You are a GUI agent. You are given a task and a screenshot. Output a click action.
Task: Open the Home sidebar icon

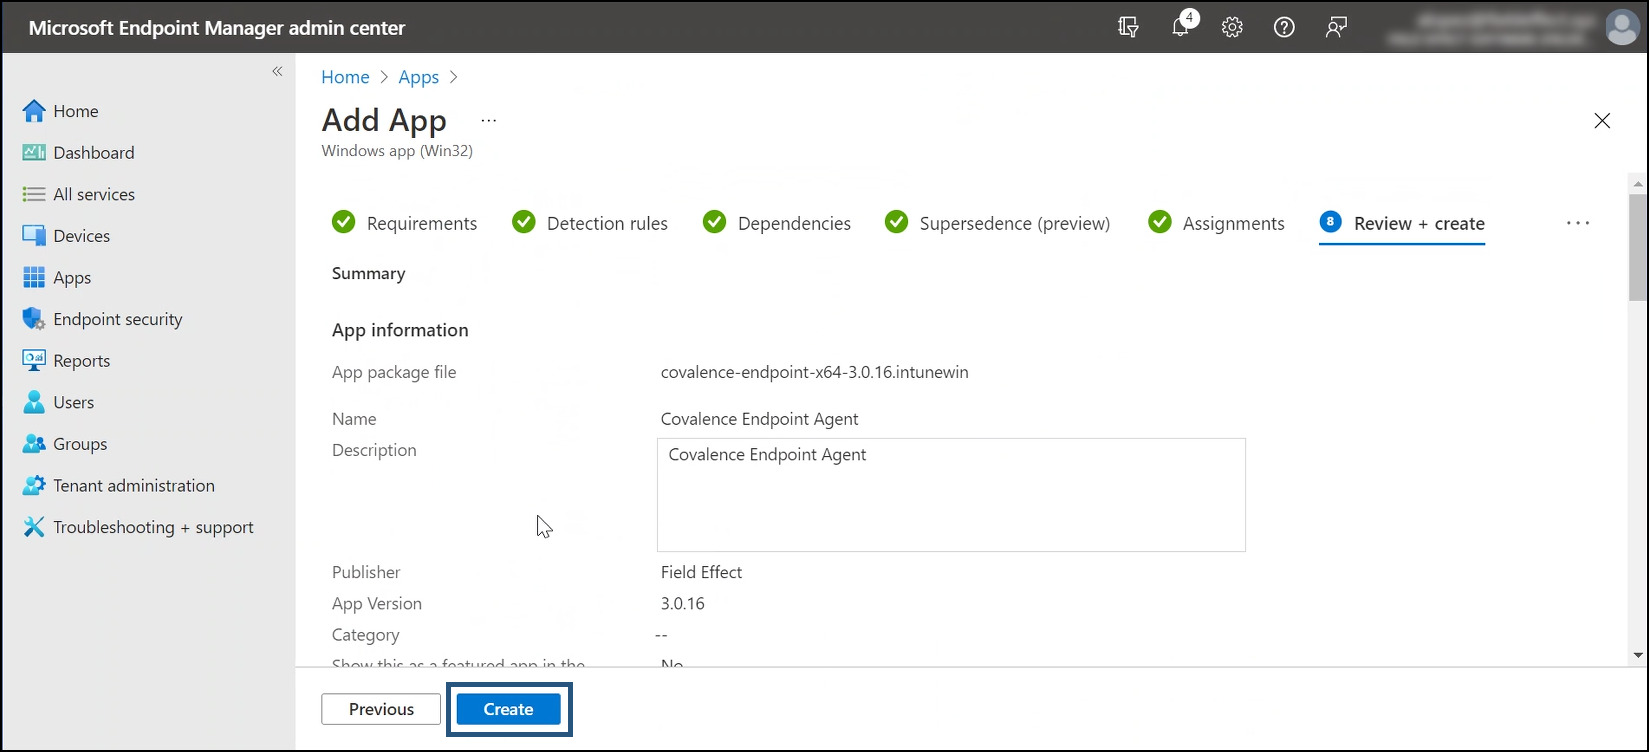[34, 111]
